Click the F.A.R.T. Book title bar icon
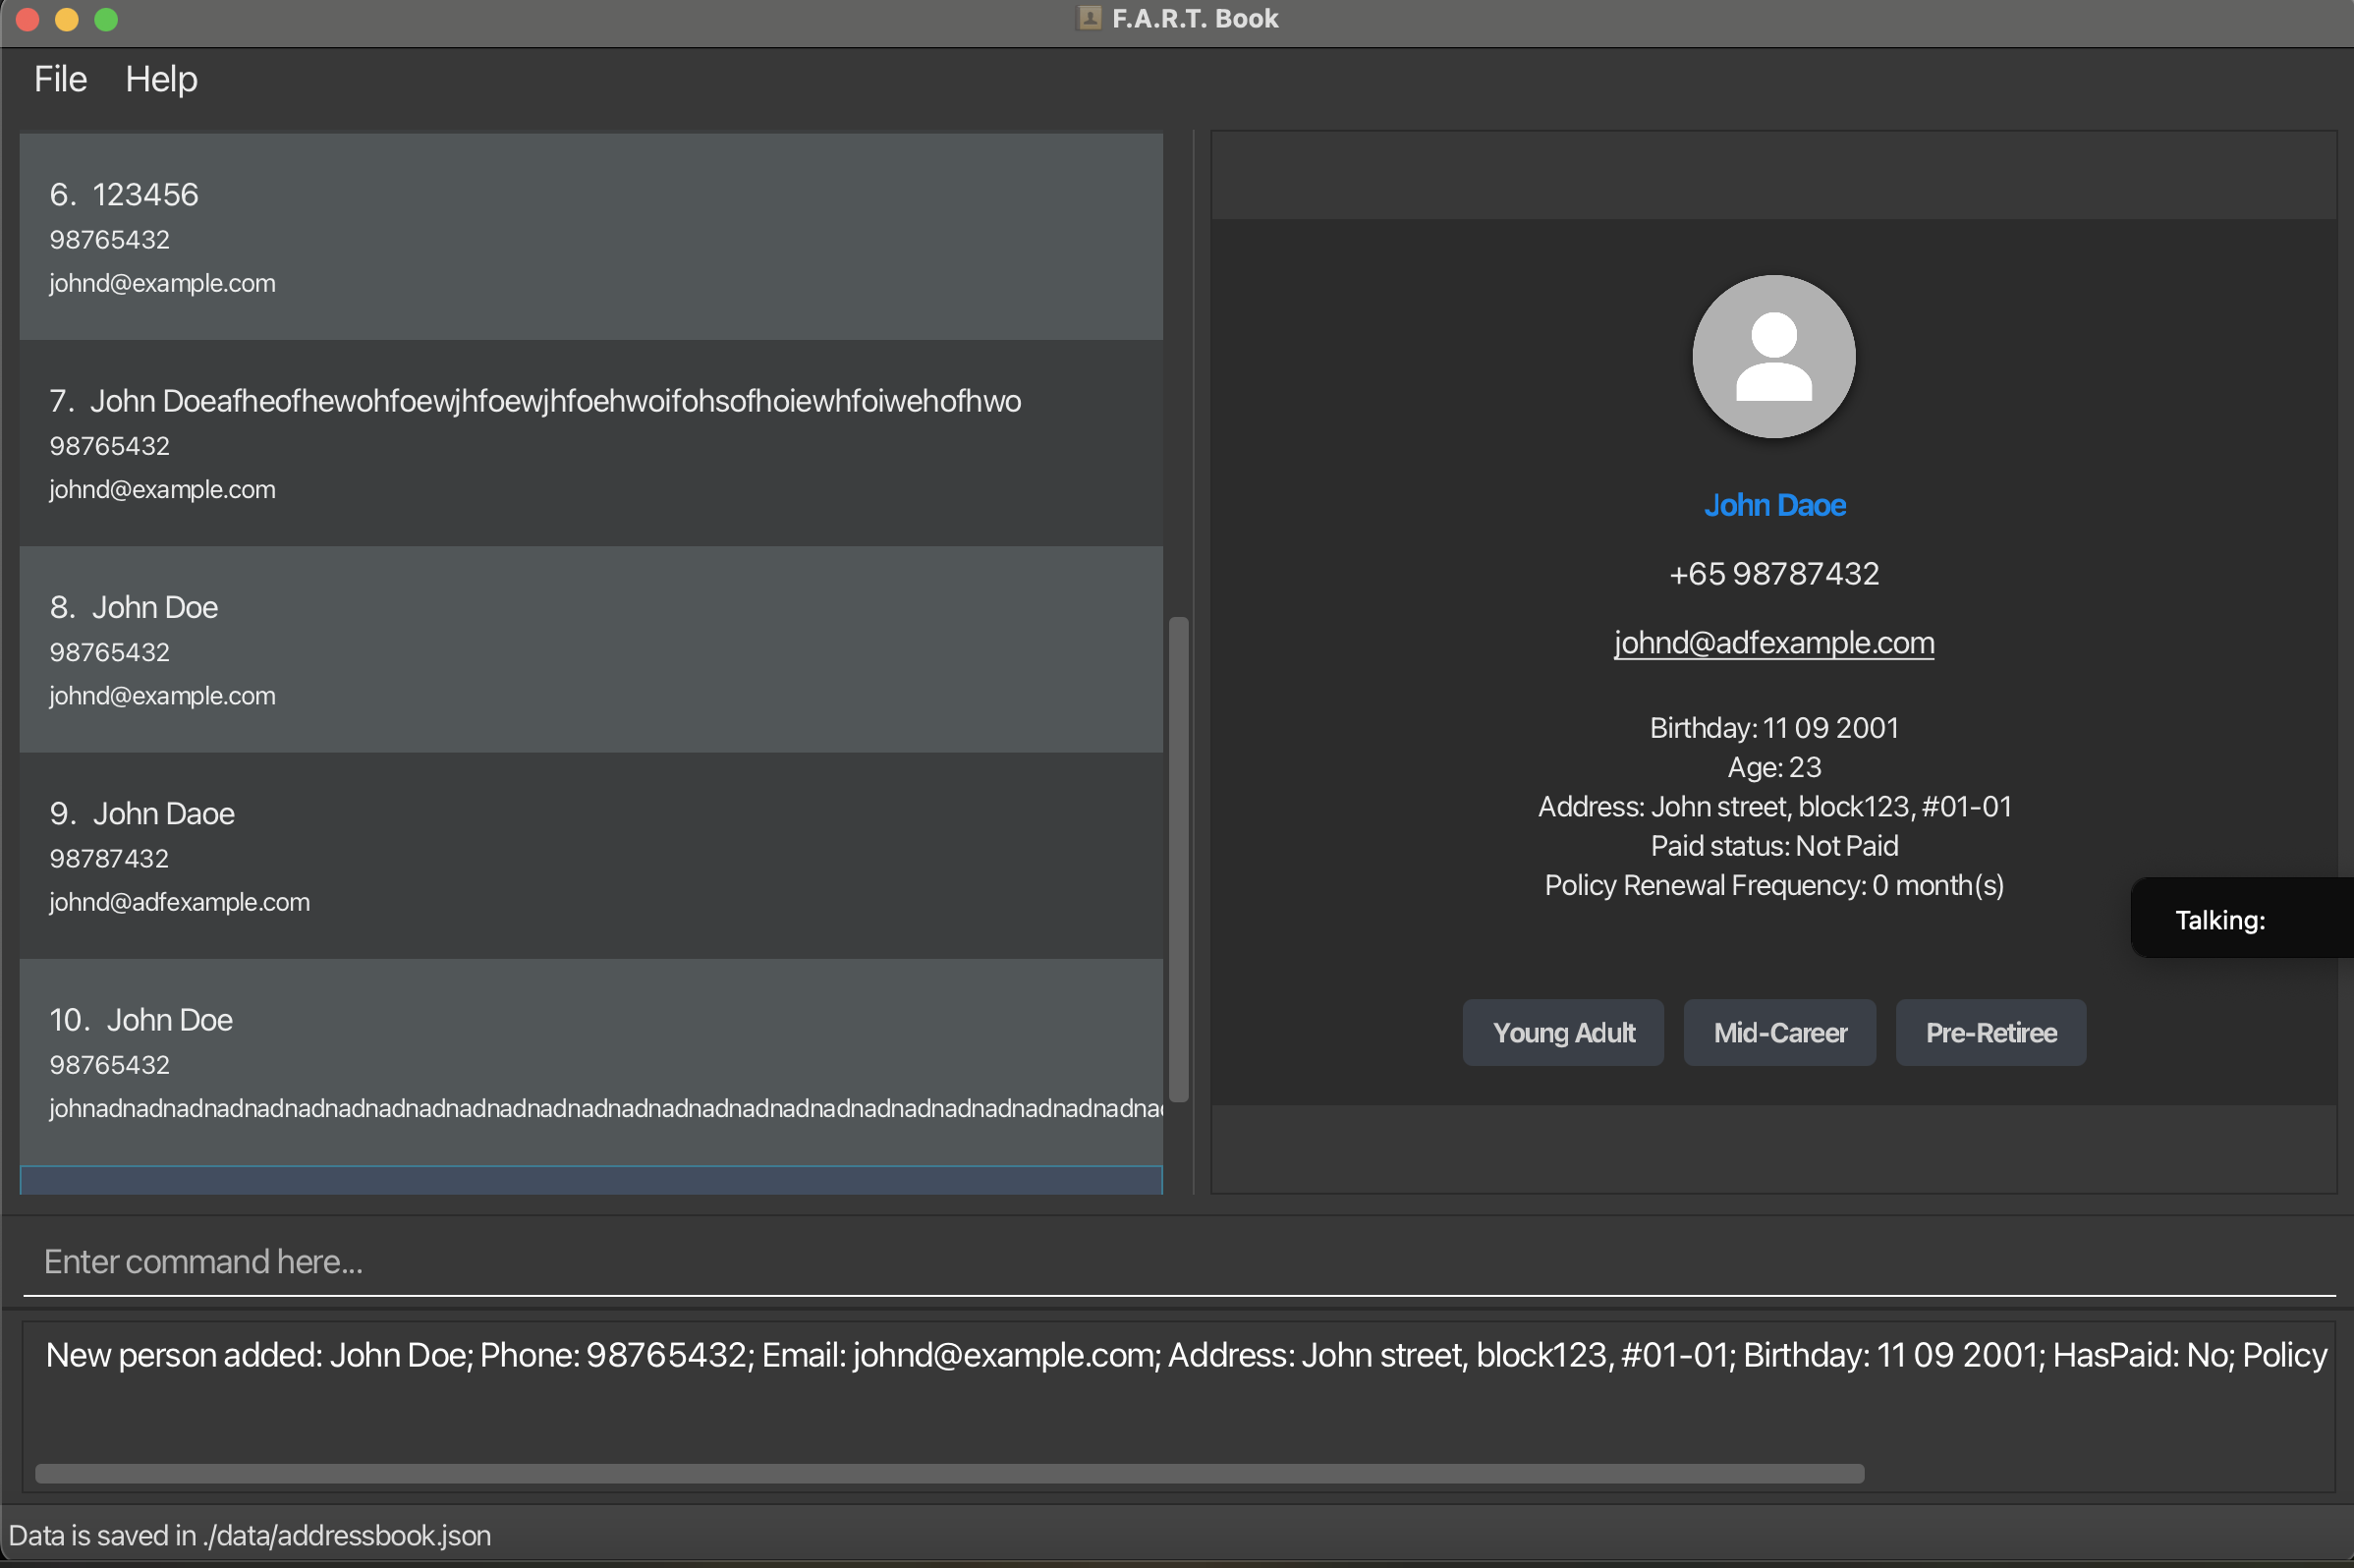Viewport: 2354px width, 1568px height. pos(1089,18)
